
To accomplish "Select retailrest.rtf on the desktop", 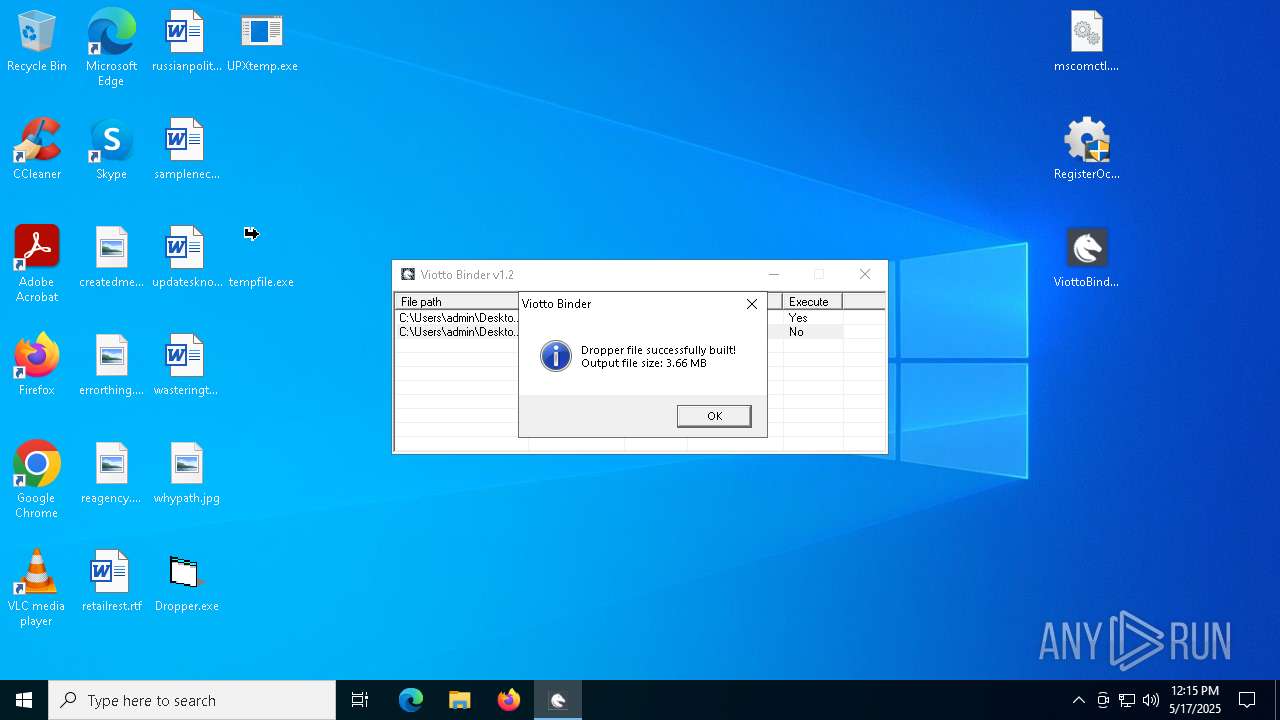I will [x=111, y=582].
